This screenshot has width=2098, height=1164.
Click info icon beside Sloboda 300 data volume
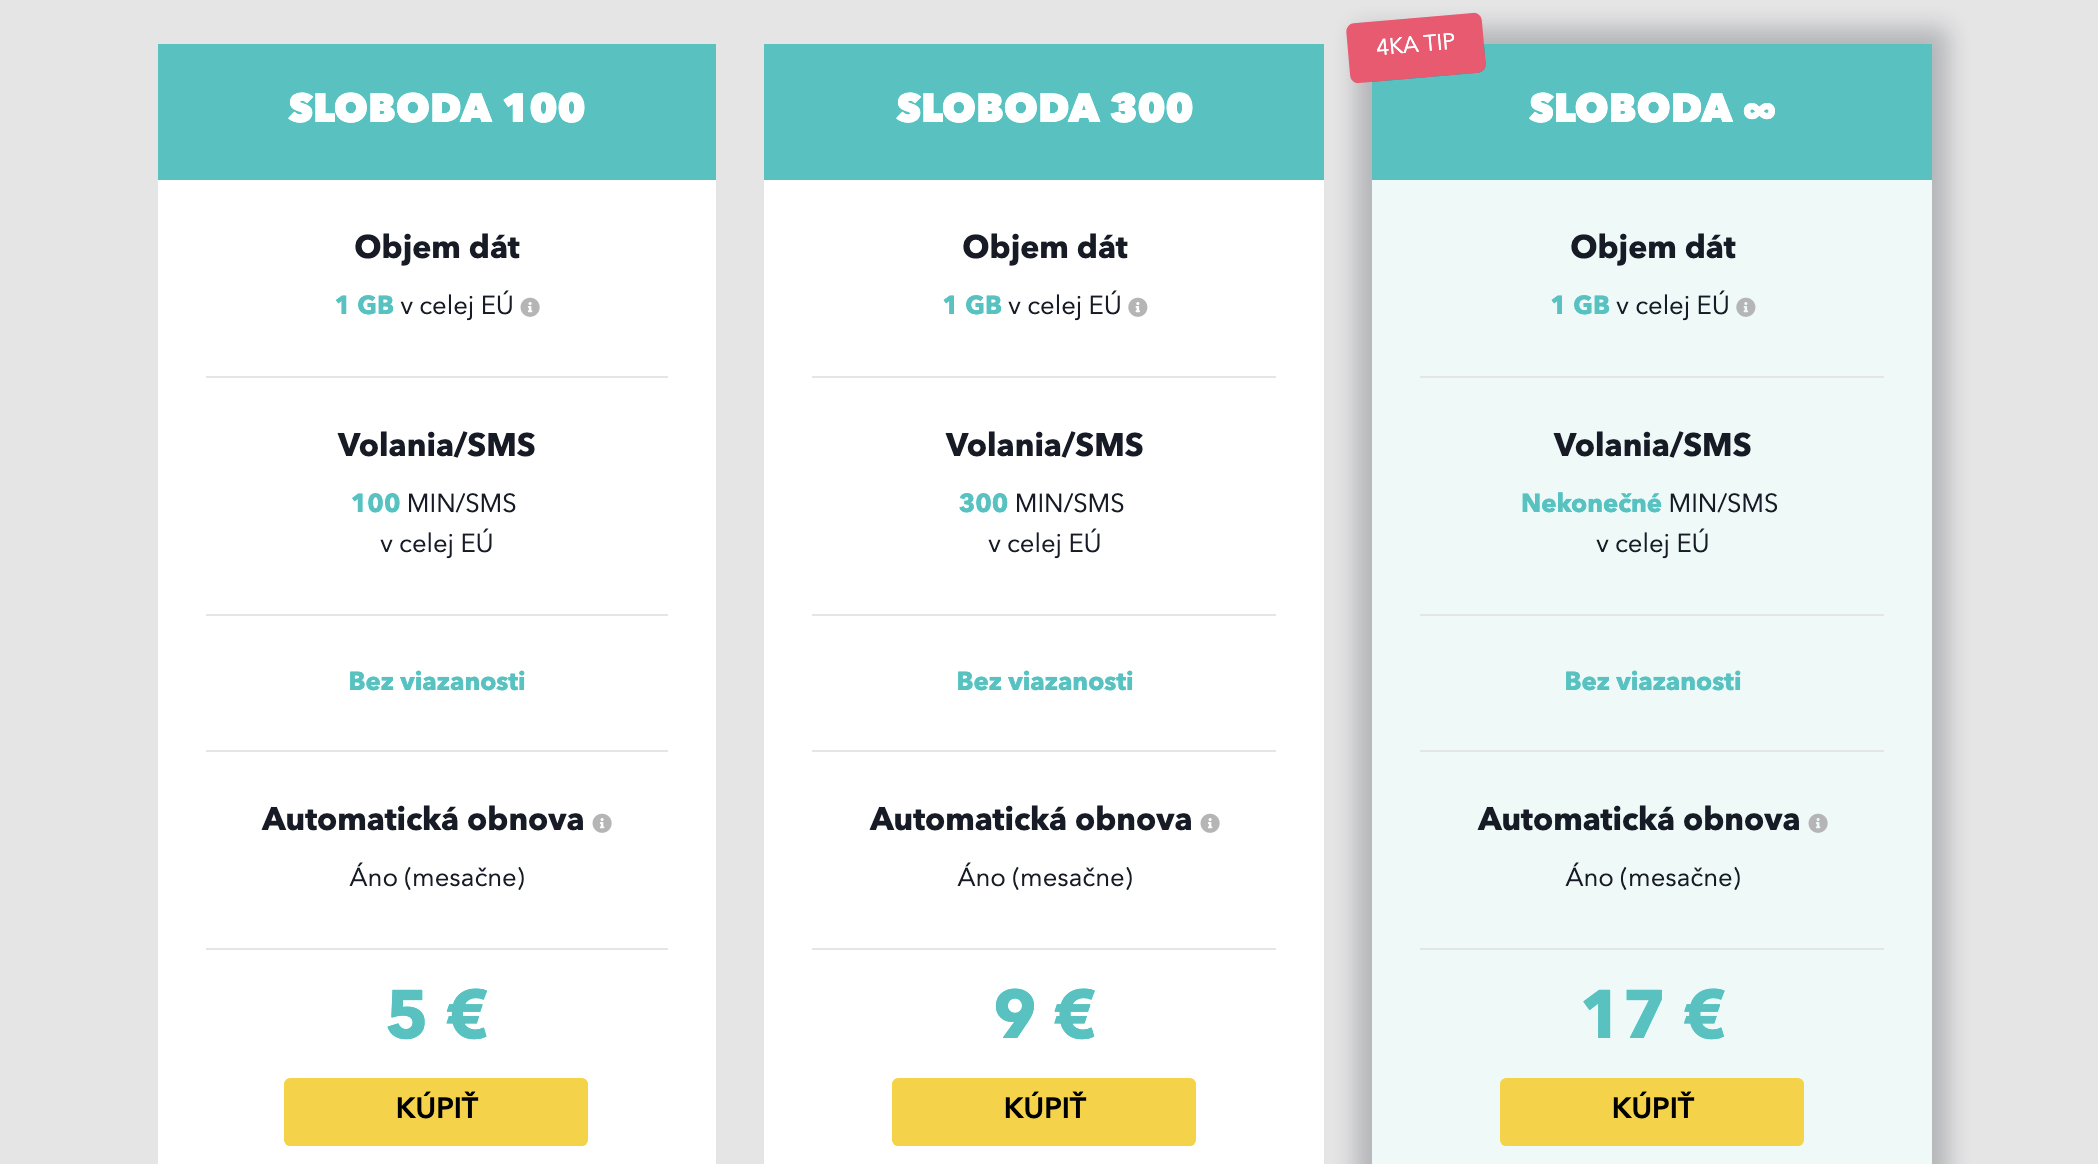(1138, 307)
